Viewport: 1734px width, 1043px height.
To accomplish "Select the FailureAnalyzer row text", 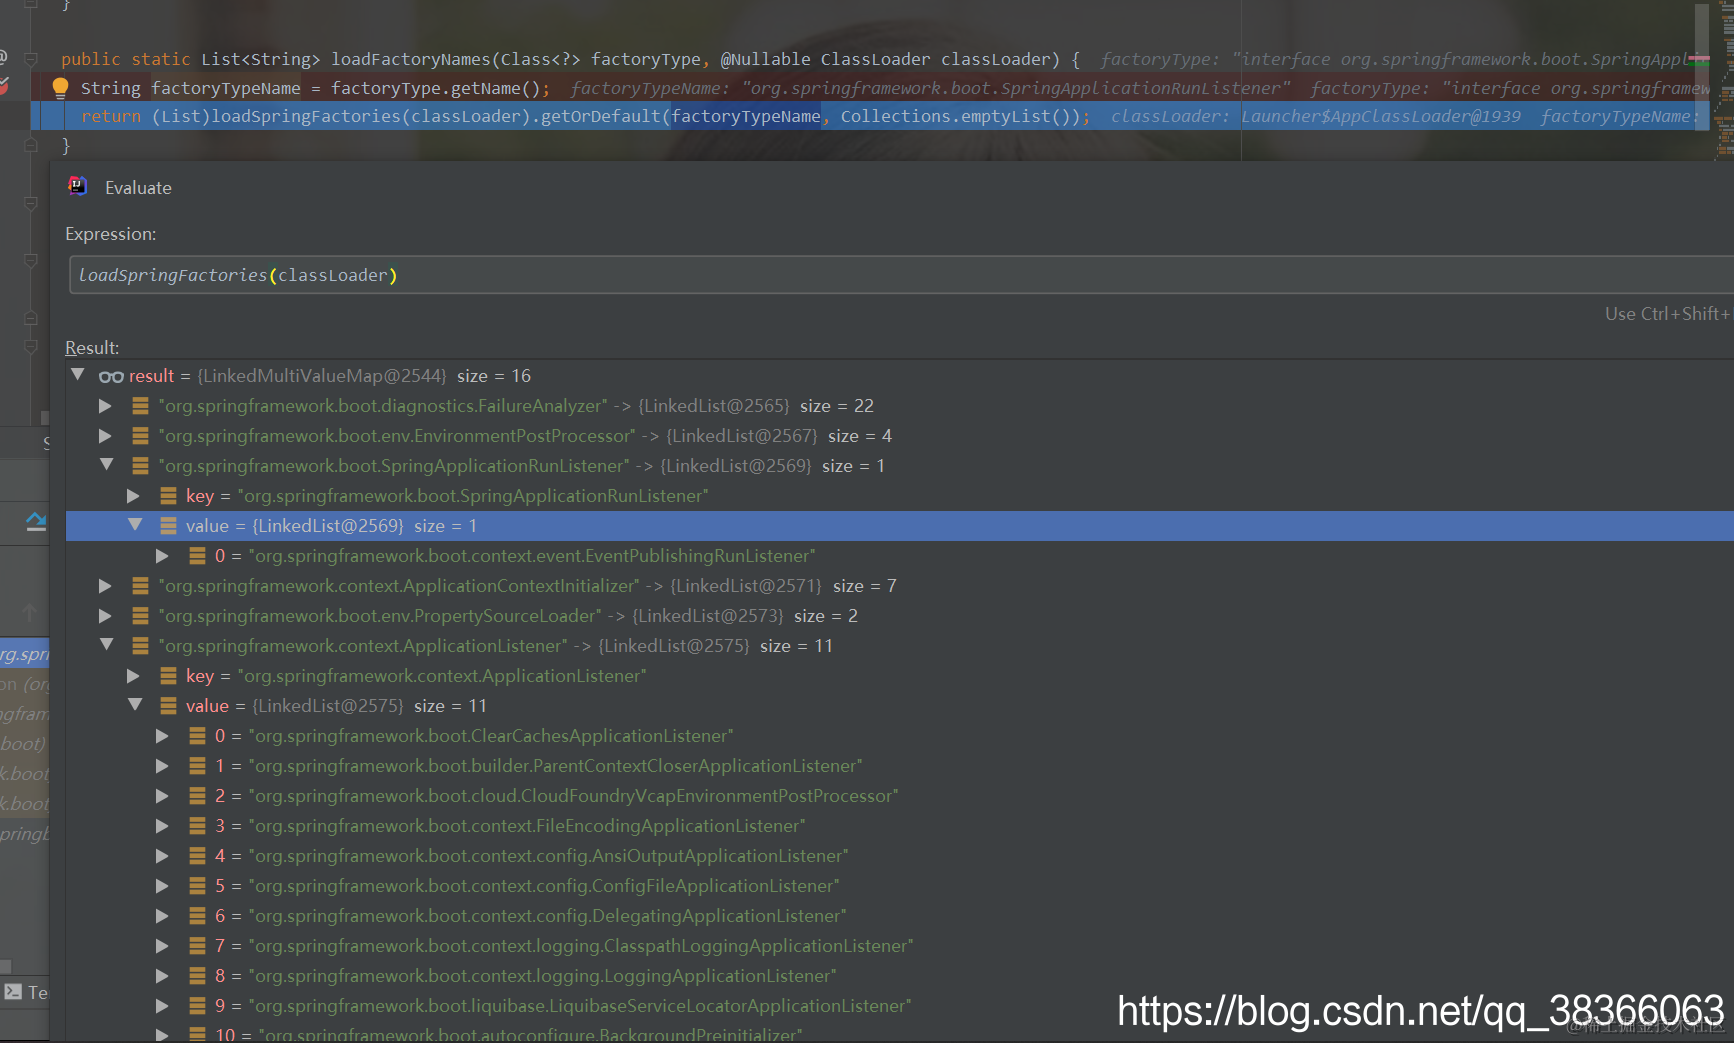I will point(516,406).
